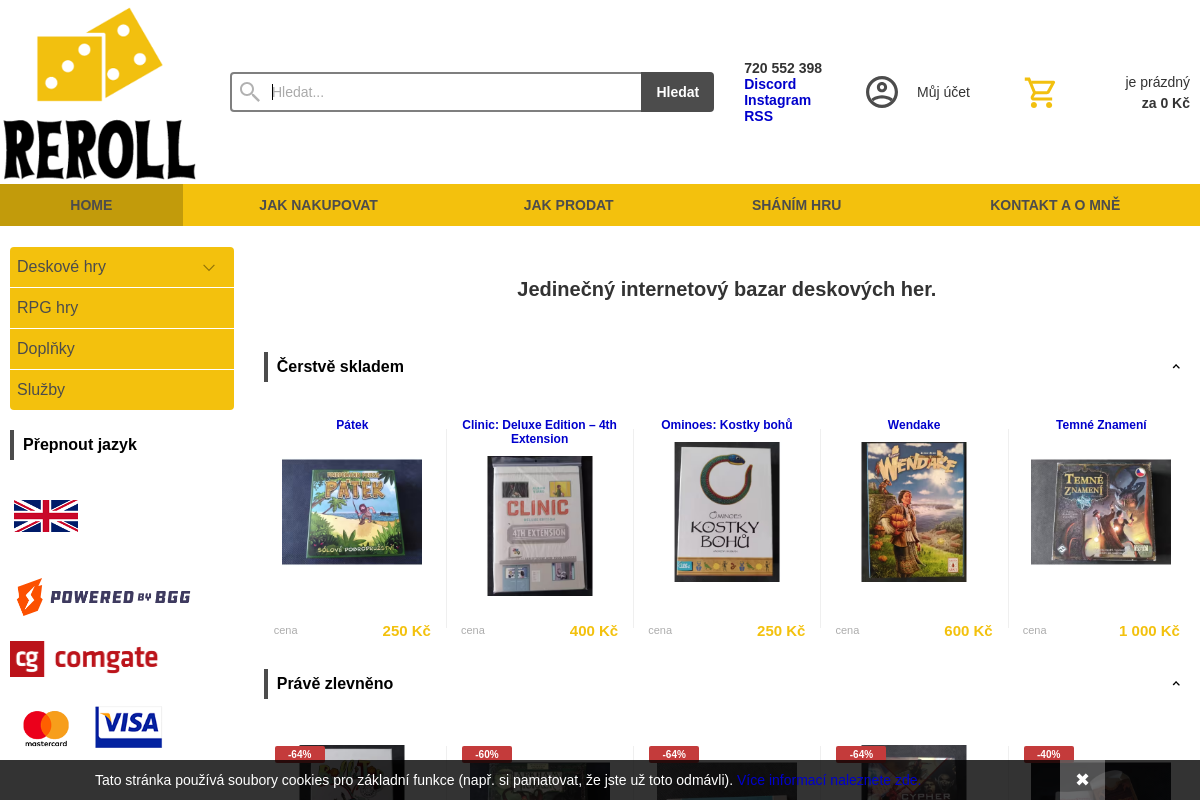Open Clinic: Deluxe Edition – 4th Extension title
1200x800 pixels.
(x=539, y=432)
